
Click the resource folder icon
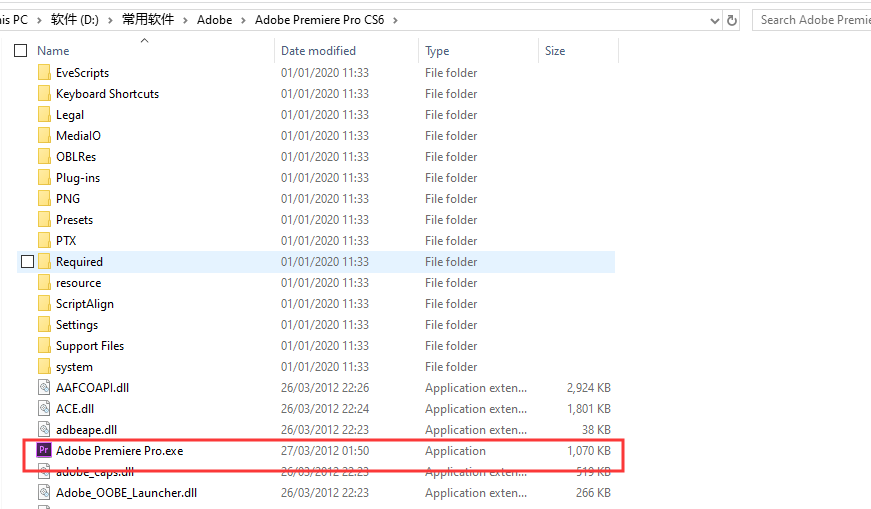[44, 283]
